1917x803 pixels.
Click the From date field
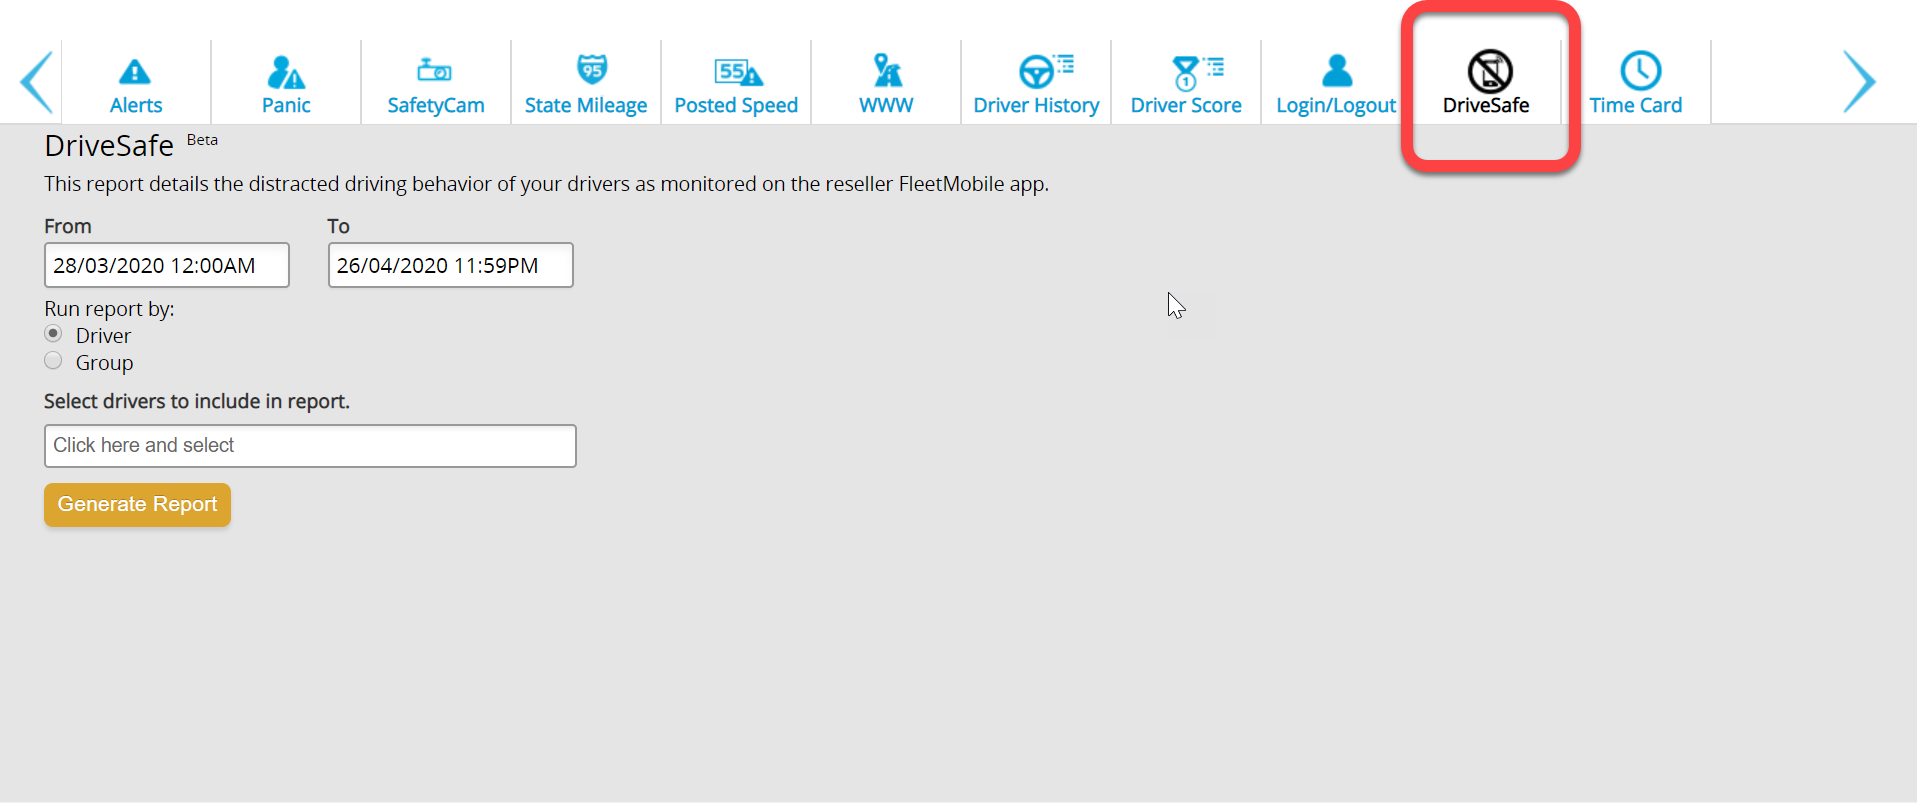pyautogui.click(x=167, y=265)
